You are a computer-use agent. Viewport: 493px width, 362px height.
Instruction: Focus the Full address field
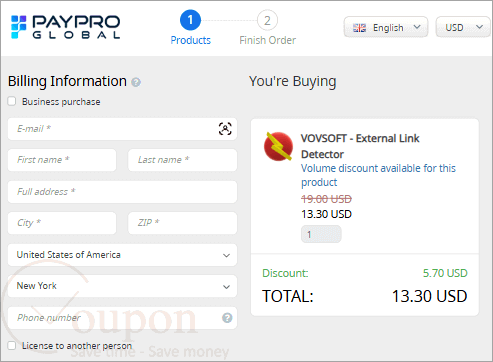122,192
